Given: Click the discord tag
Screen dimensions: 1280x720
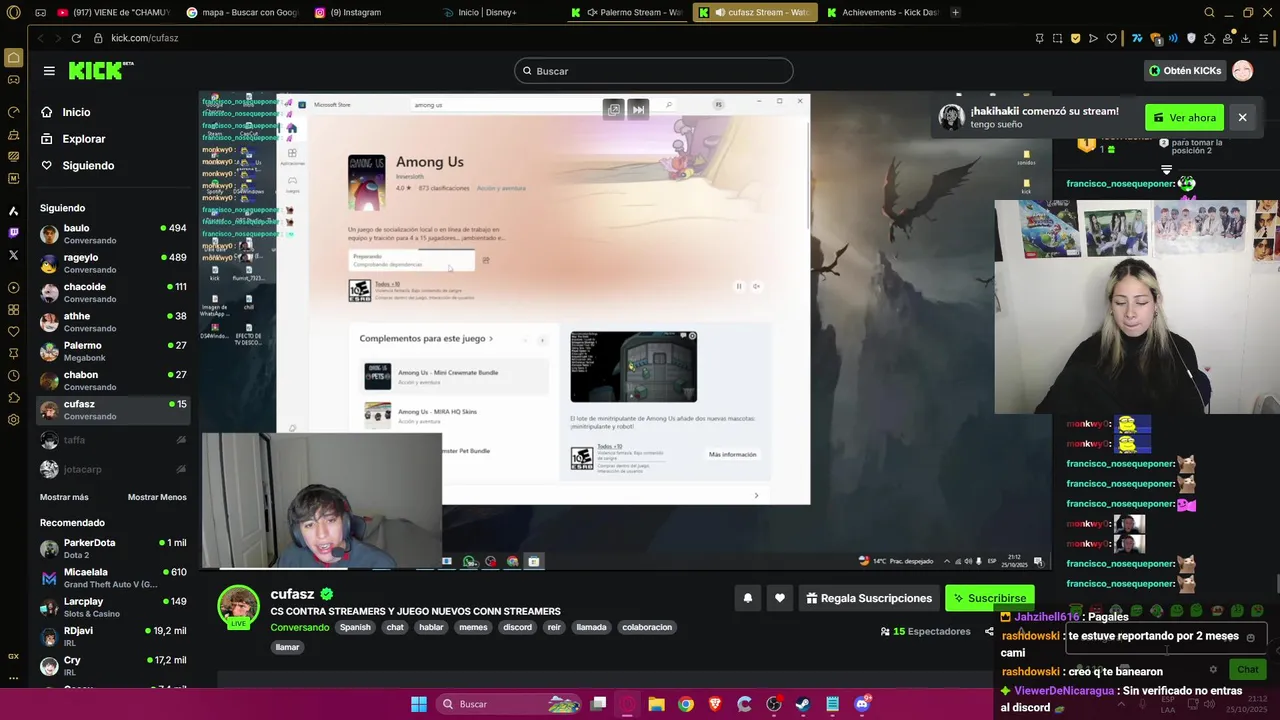Looking at the screenshot, I should [517, 627].
